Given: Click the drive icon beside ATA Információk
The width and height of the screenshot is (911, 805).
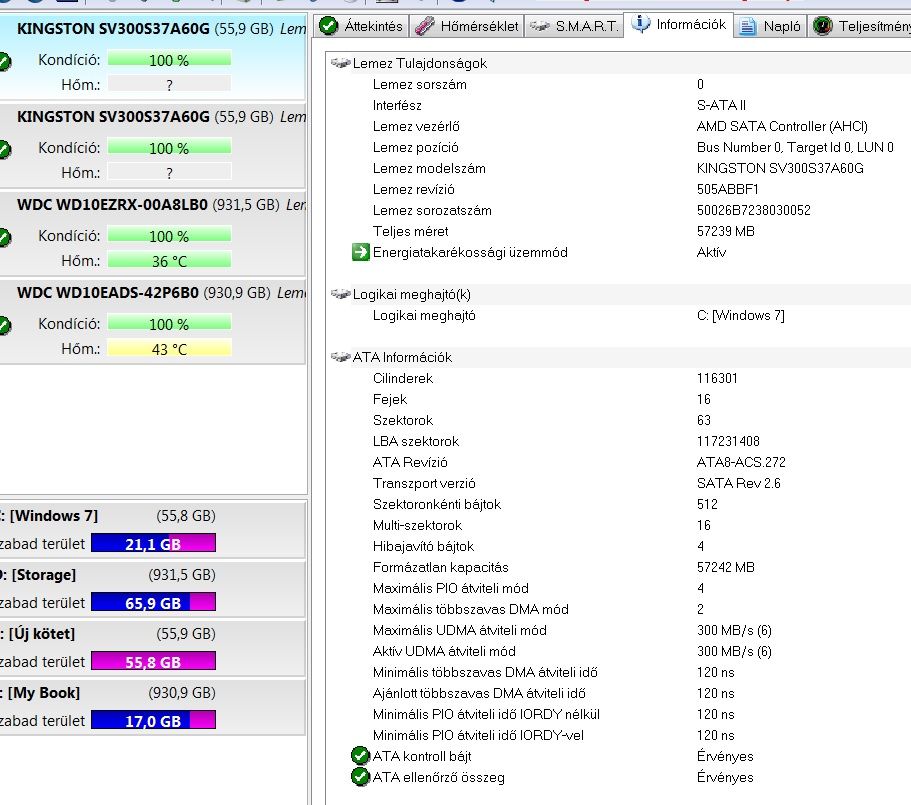Looking at the screenshot, I should [x=340, y=357].
